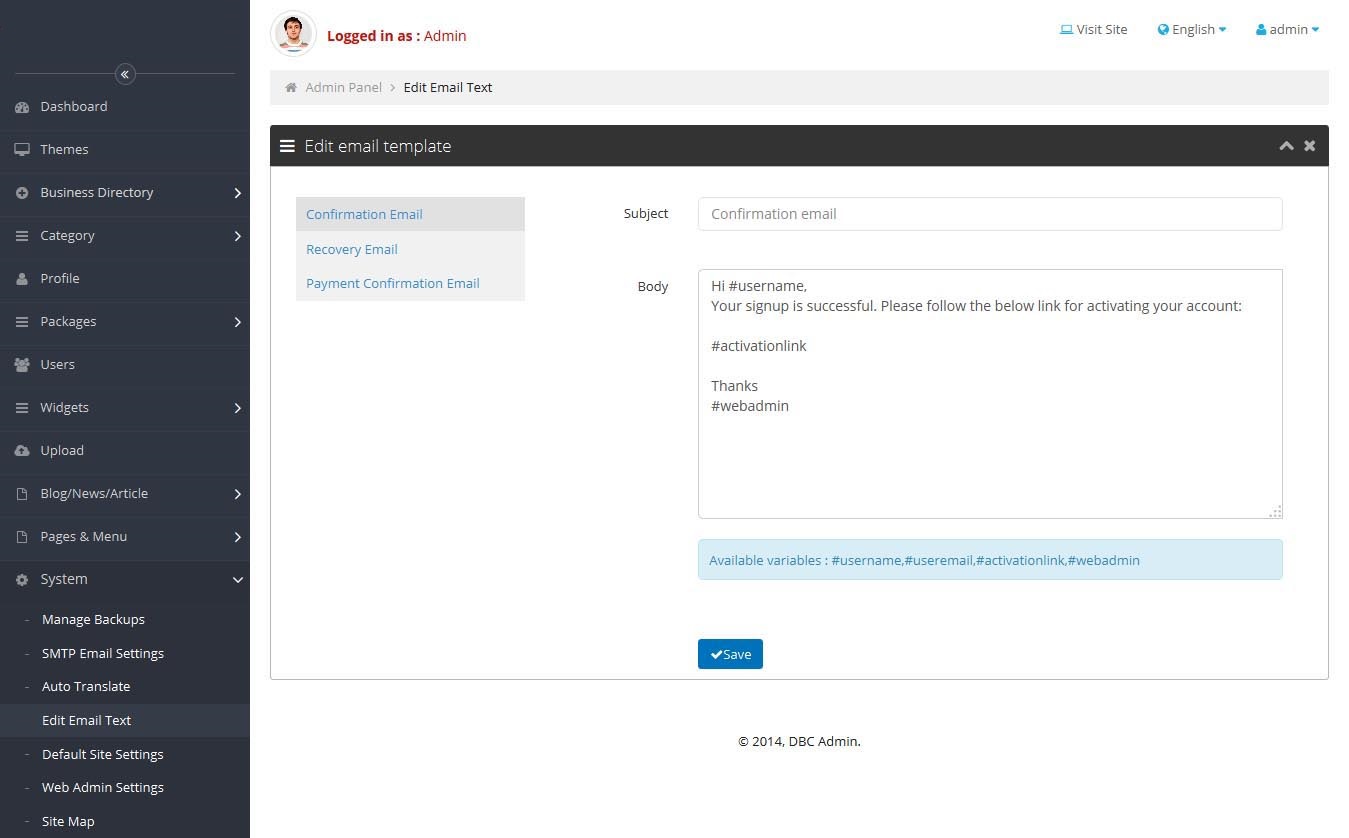Click inside the Body text area

[x=990, y=394]
